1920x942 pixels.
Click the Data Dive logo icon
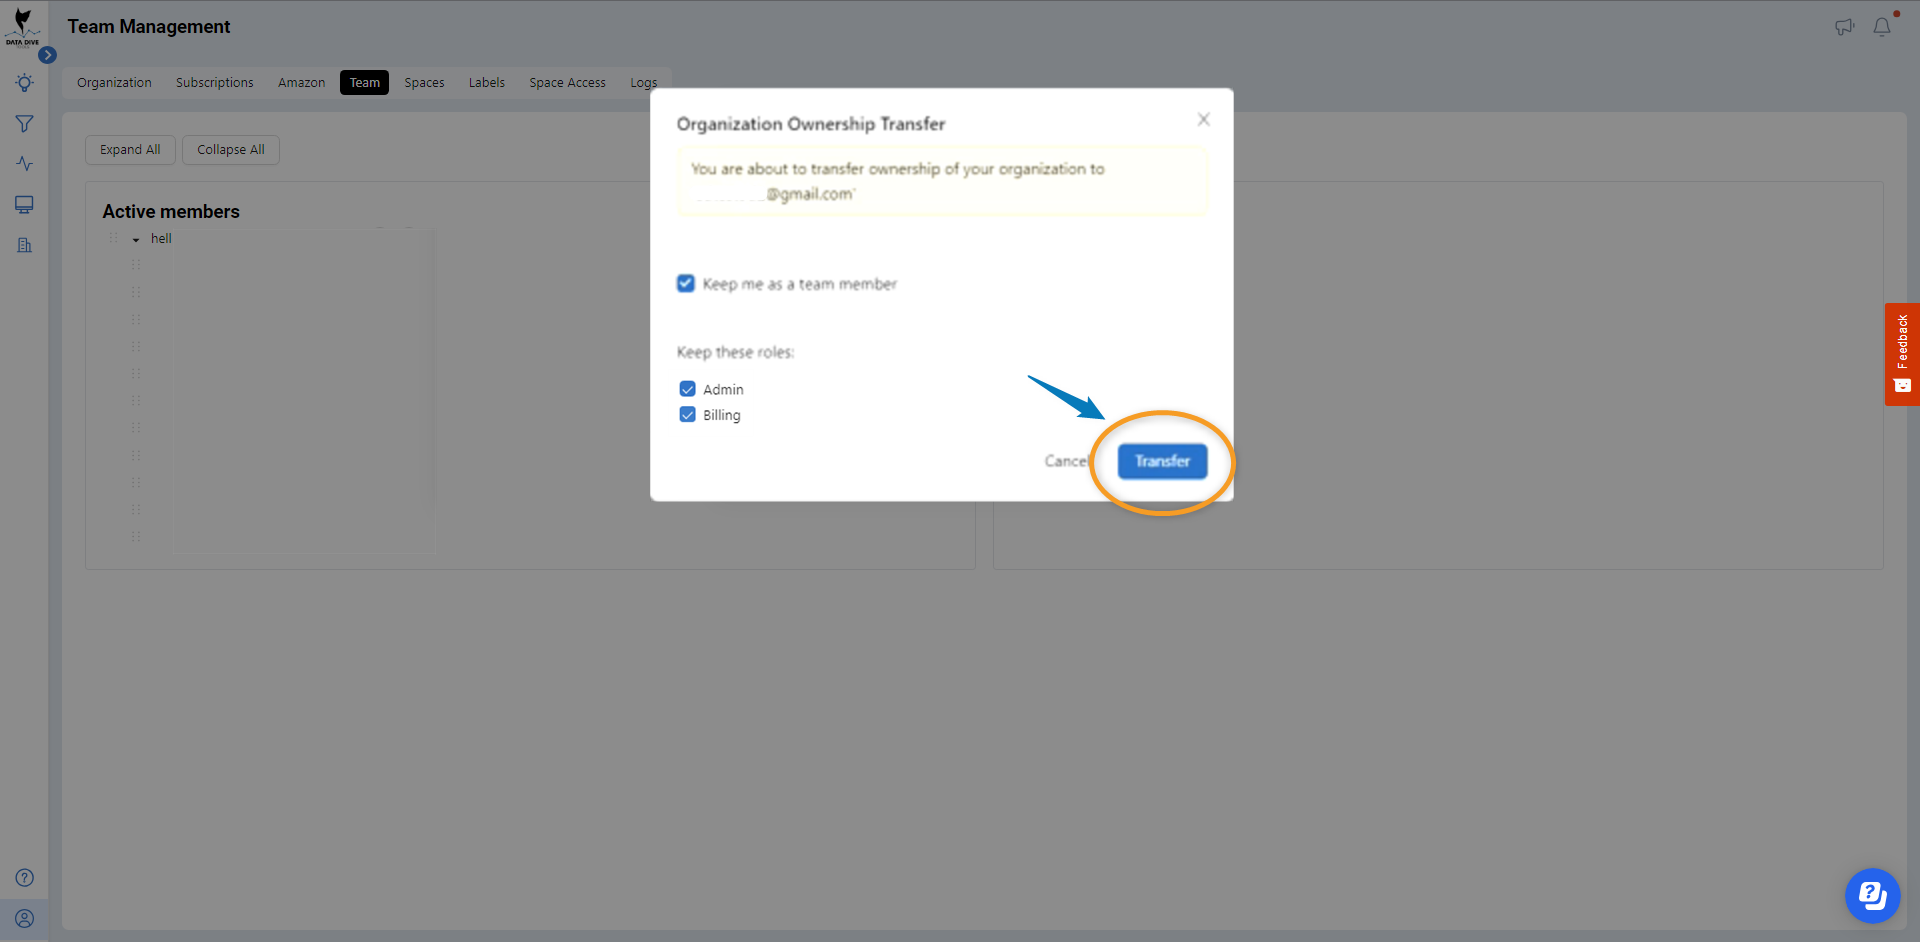click(x=22, y=26)
